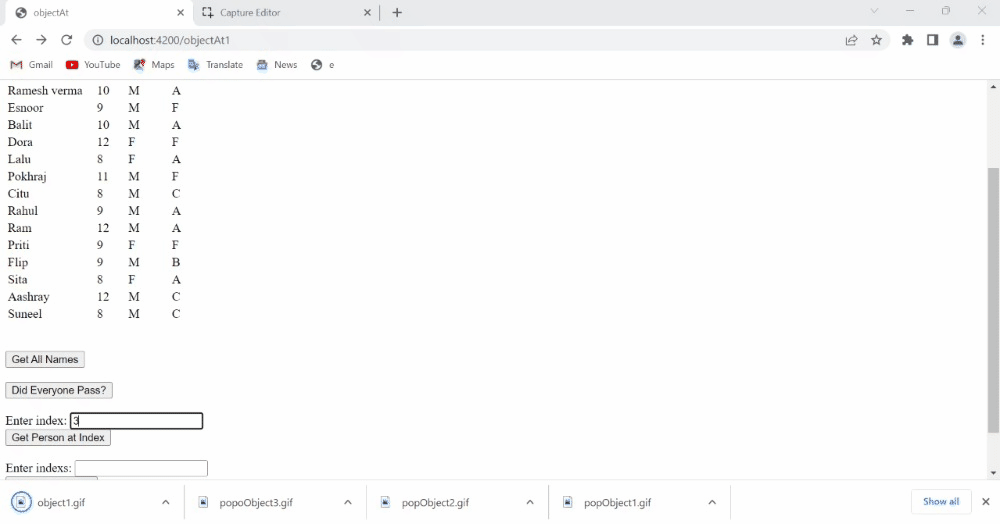The width and height of the screenshot is (1000, 524).
Task: Bookmark this tab with star icon
Action: [876, 40]
